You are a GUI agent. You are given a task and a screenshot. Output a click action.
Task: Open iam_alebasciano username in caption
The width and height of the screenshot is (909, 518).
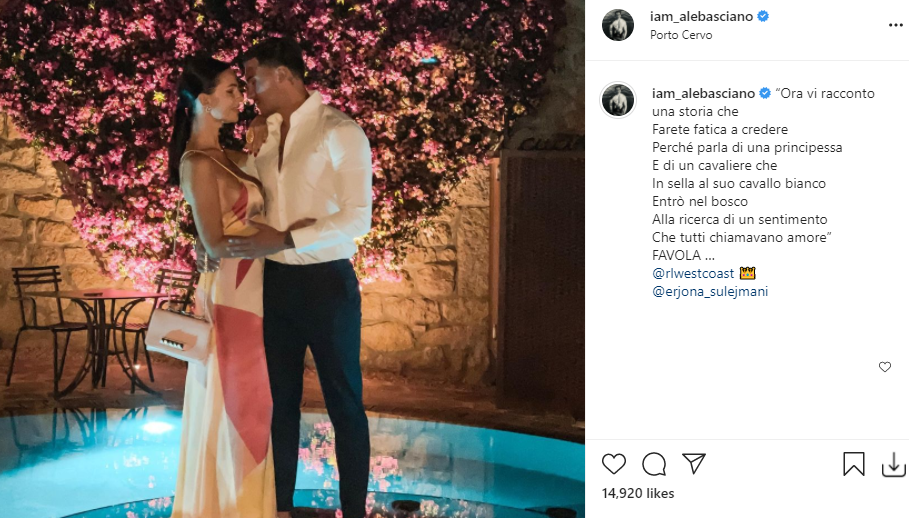coord(703,93)
